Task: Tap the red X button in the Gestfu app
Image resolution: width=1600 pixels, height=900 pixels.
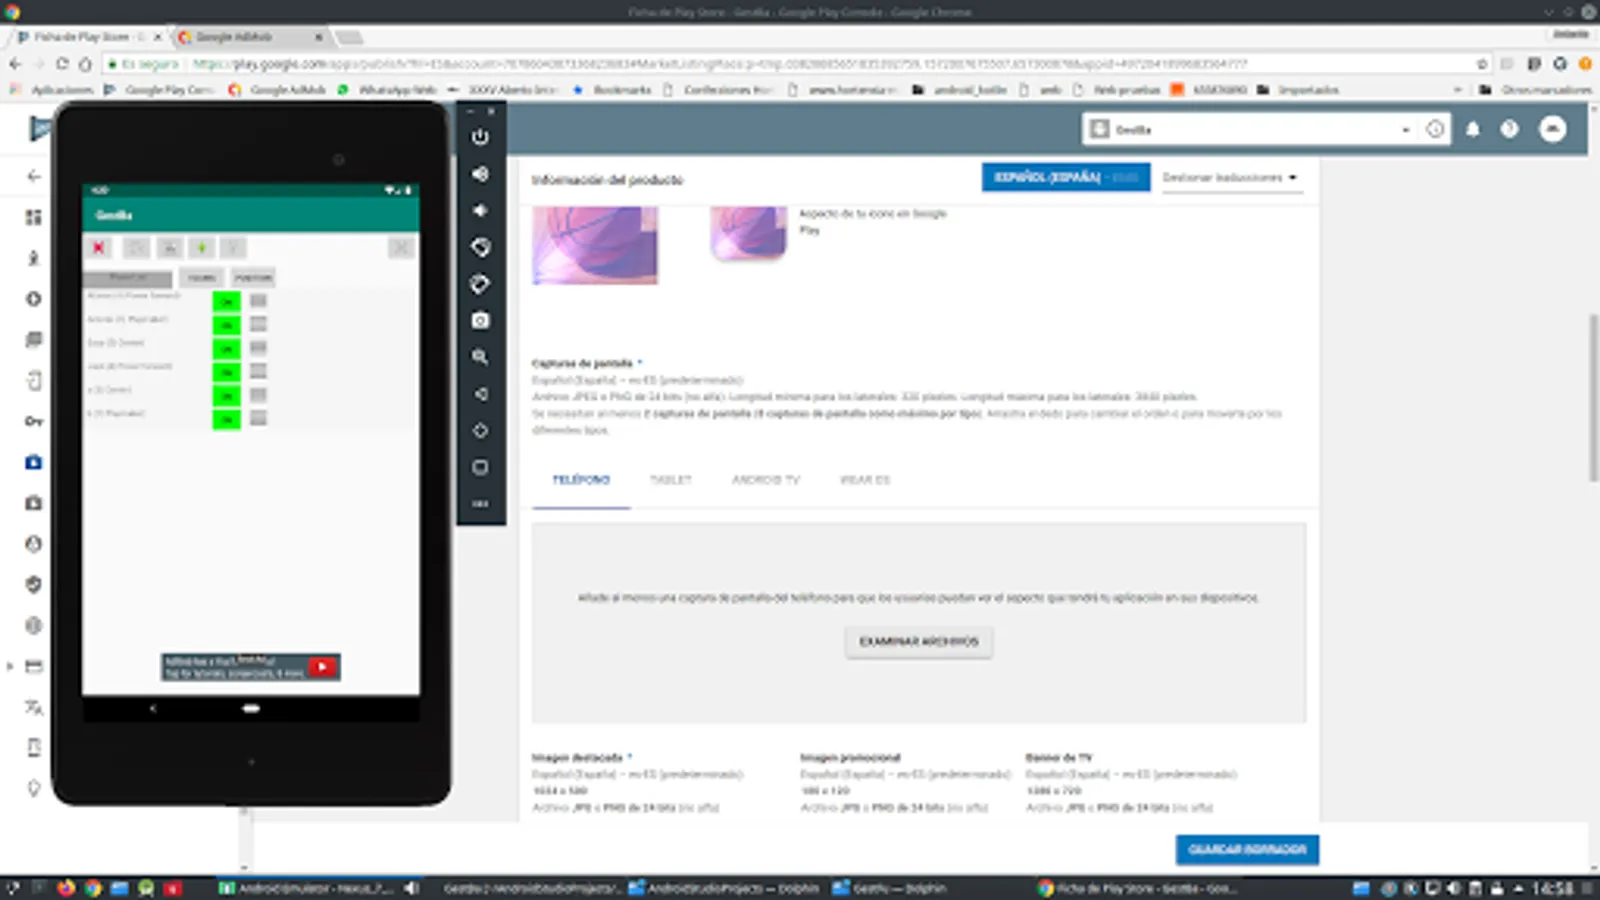Action: pos(98,247)
